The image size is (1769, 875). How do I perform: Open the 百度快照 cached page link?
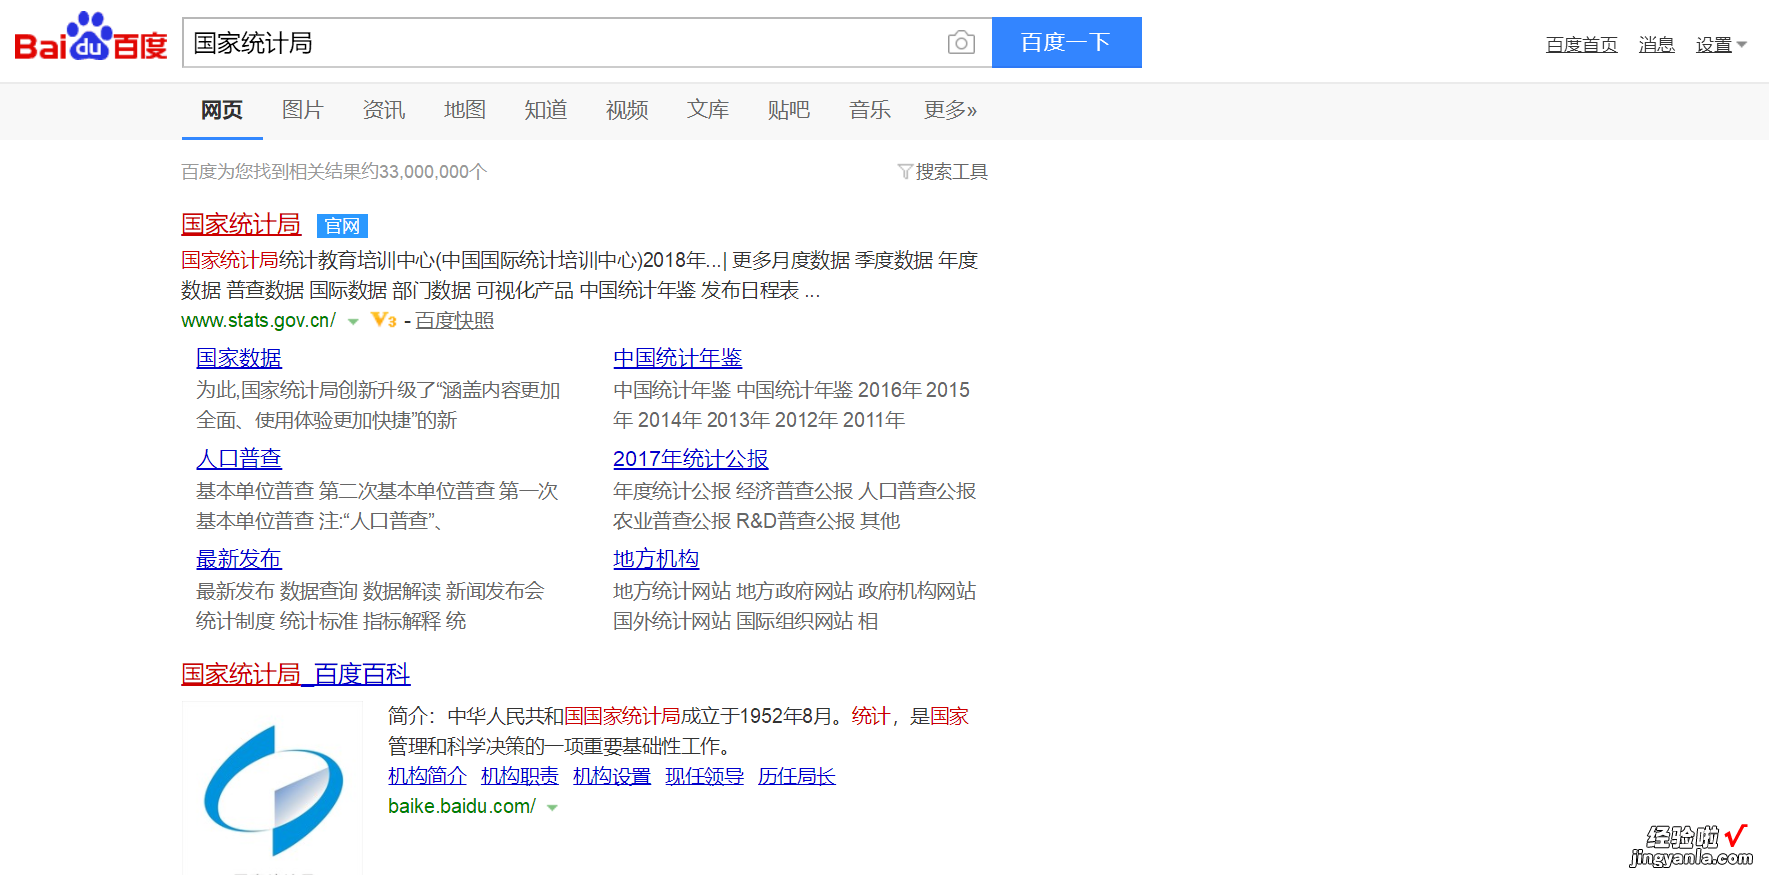coord(455,321)
